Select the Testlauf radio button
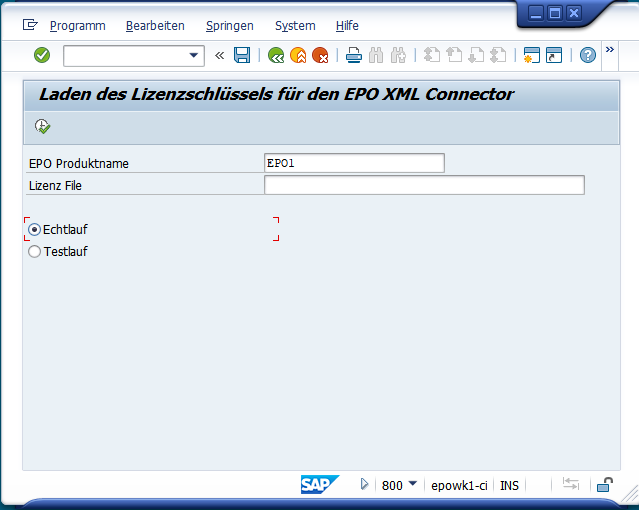This screenshot has height=510, width=639. (34, 252)
